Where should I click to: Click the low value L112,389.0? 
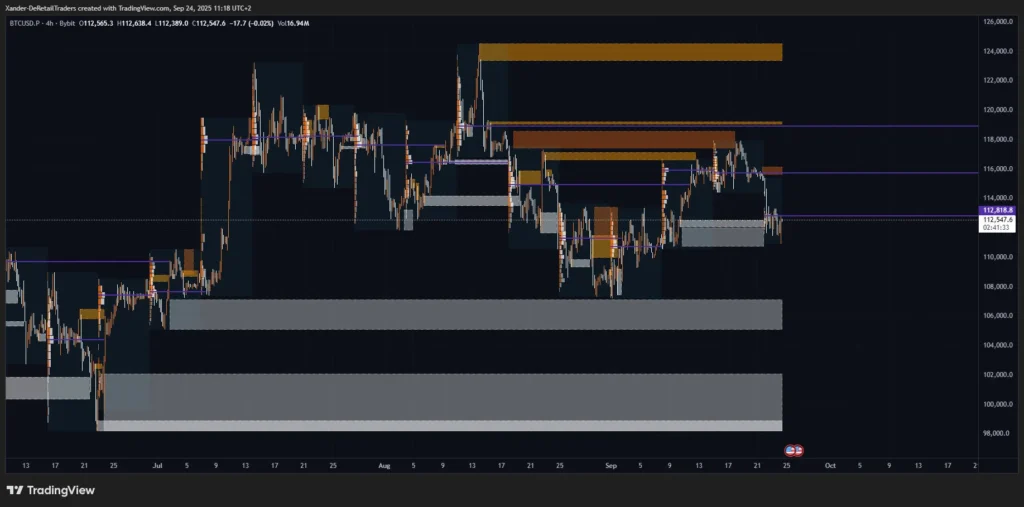172,24
